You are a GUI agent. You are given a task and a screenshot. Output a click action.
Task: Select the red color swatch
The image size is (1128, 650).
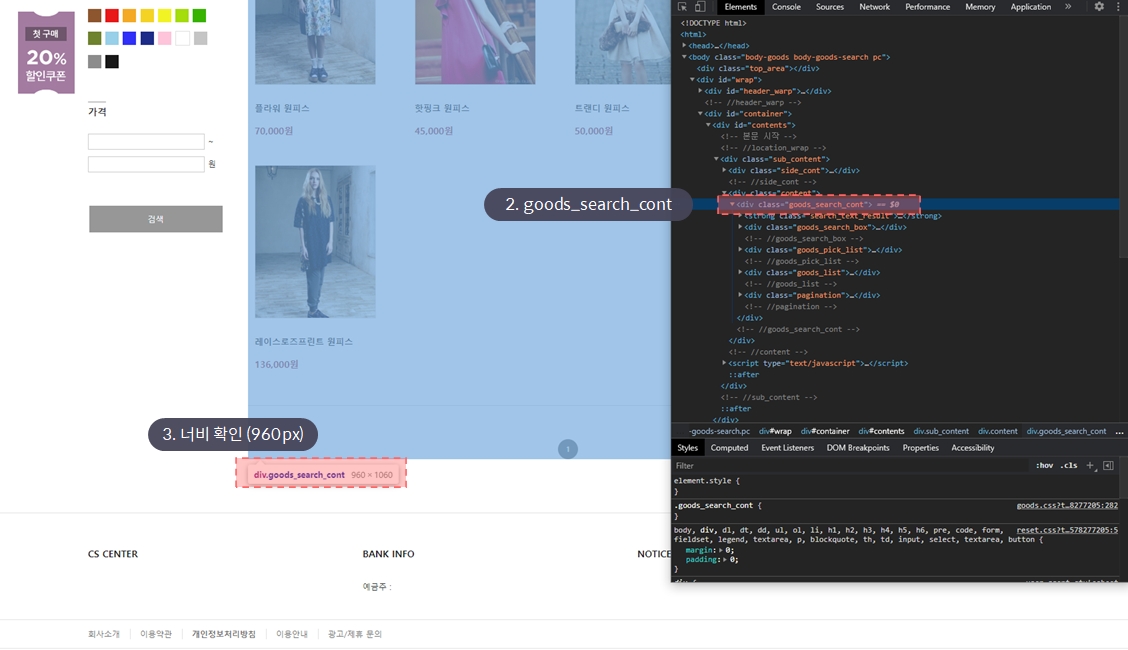[112, 15]
